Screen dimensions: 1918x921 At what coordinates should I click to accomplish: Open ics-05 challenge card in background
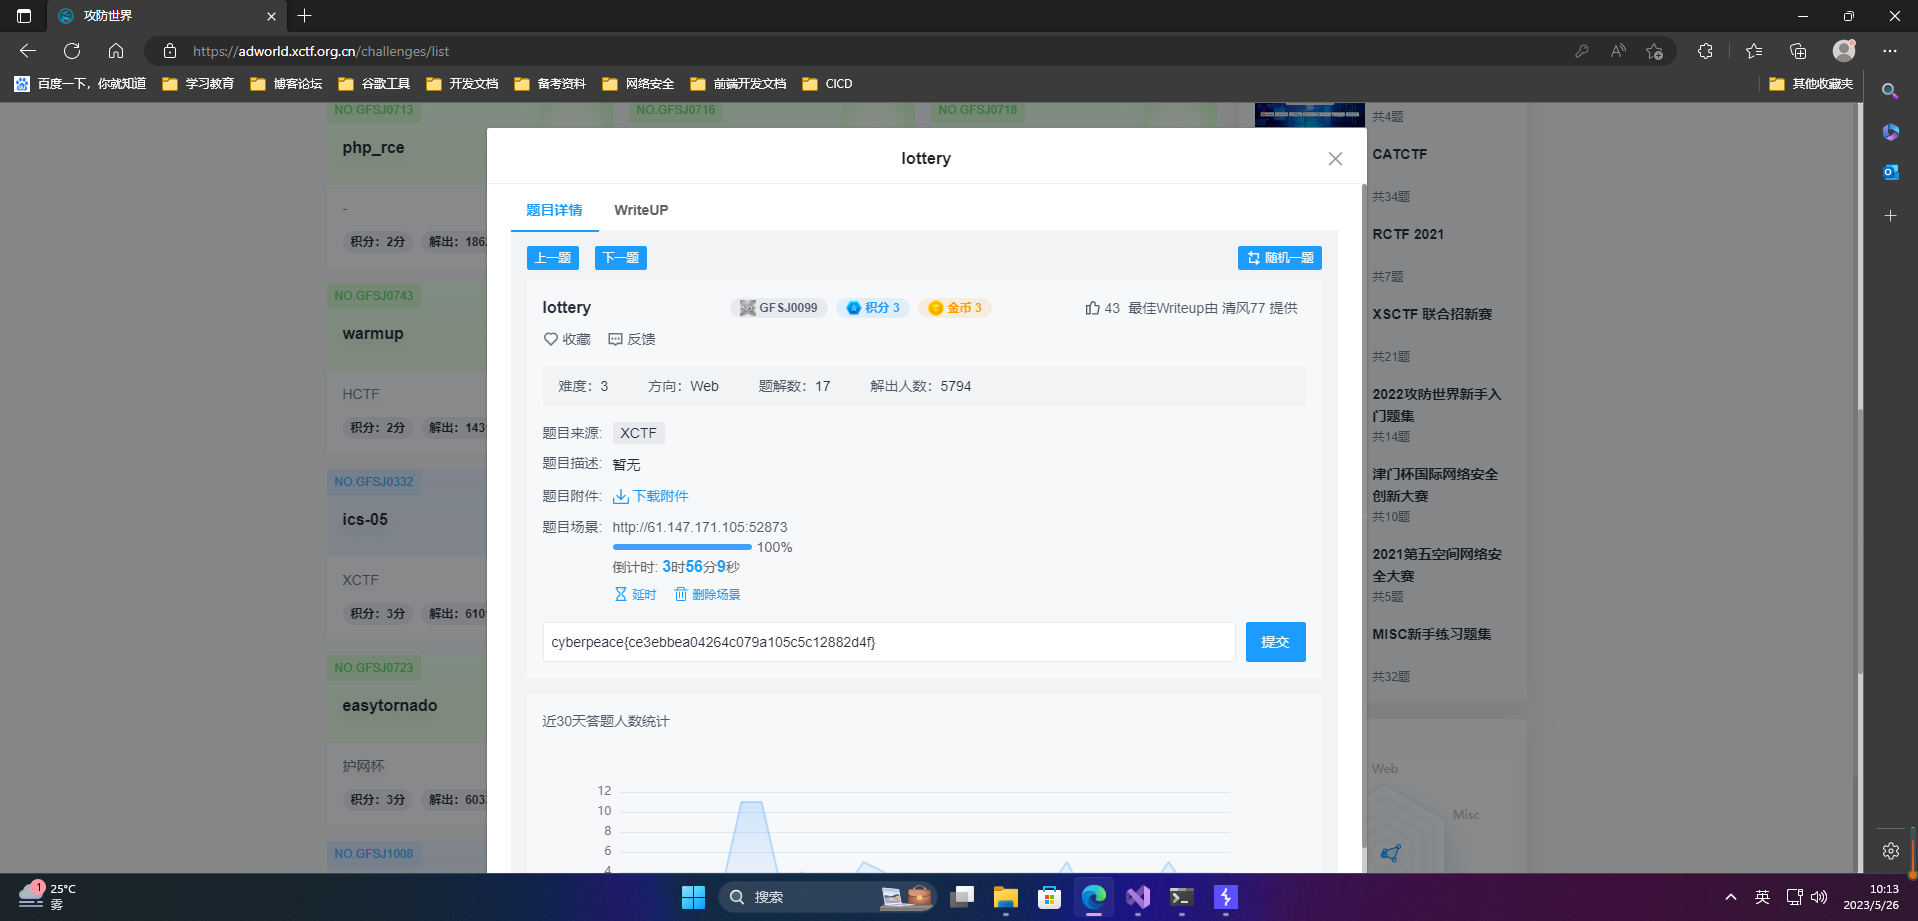[x=365, y=519]
